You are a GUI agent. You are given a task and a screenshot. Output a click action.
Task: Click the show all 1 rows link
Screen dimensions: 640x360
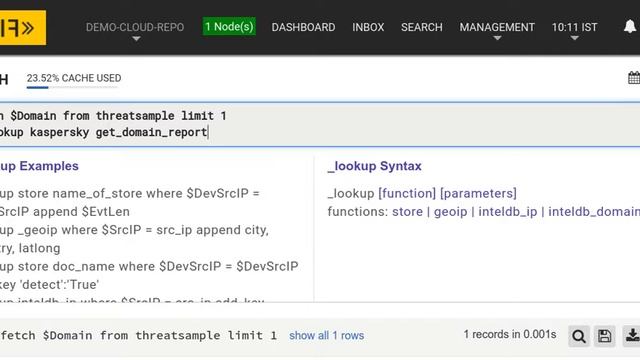[327, 336]
